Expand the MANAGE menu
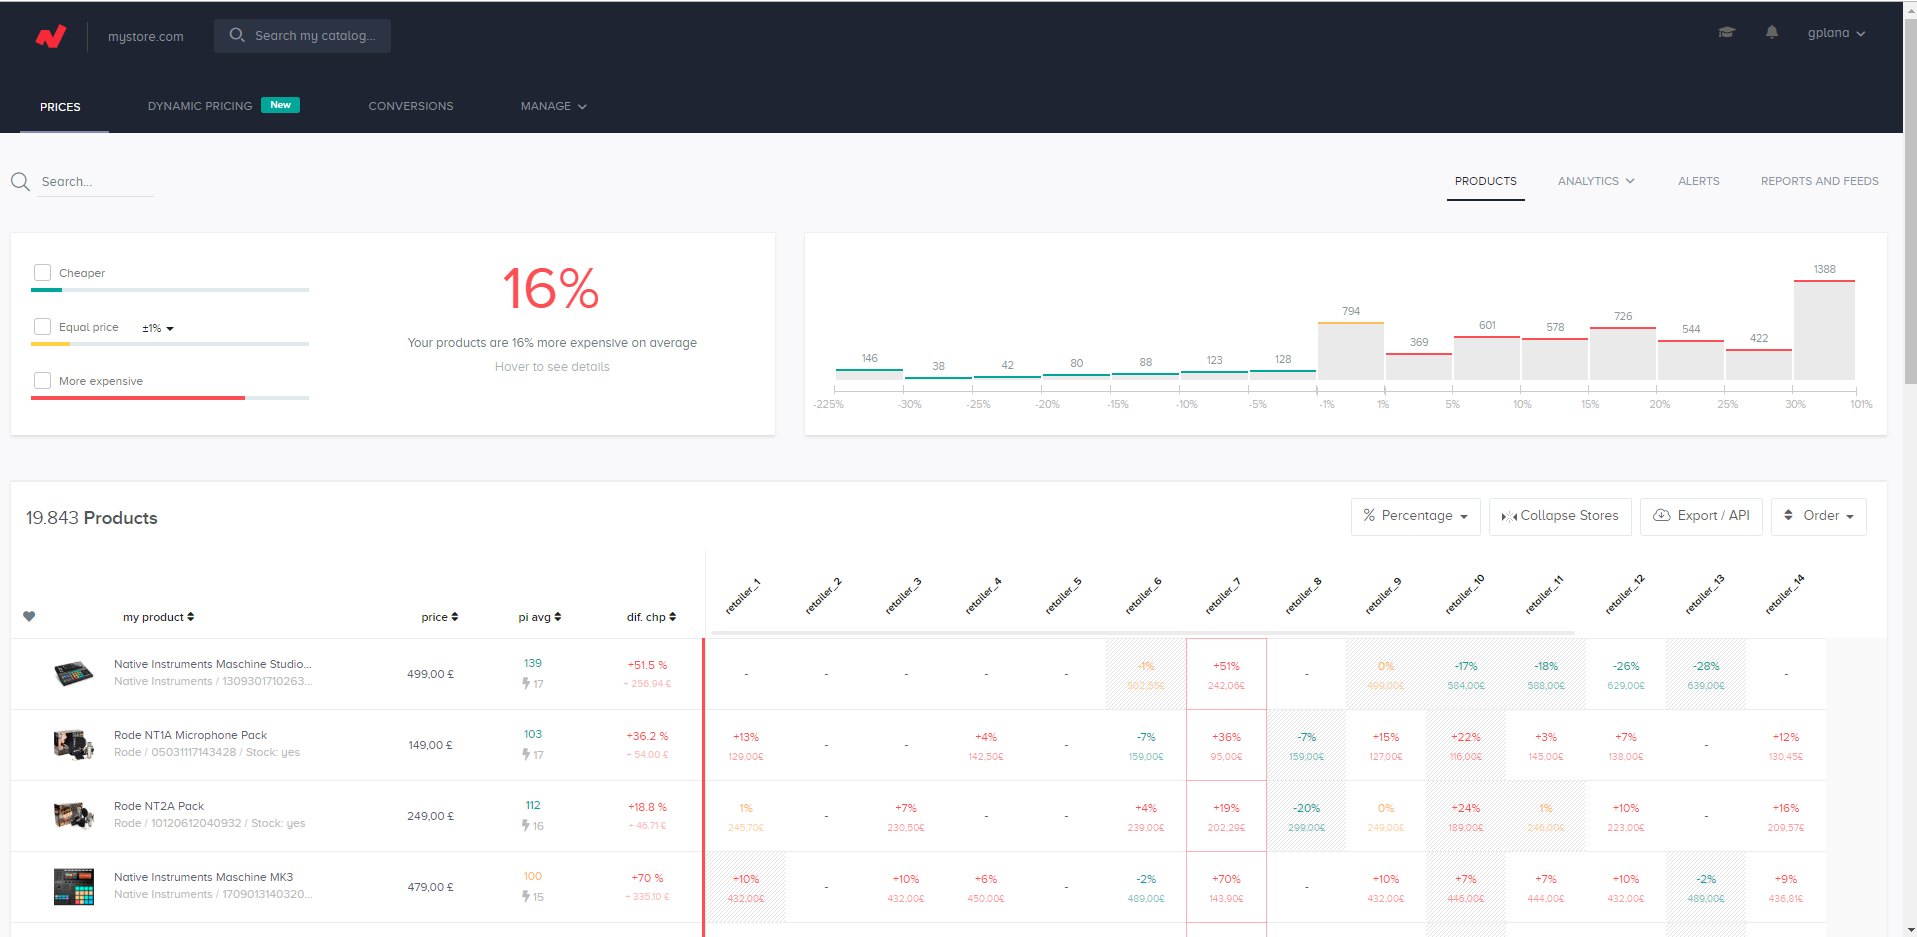 click(553, 106)
